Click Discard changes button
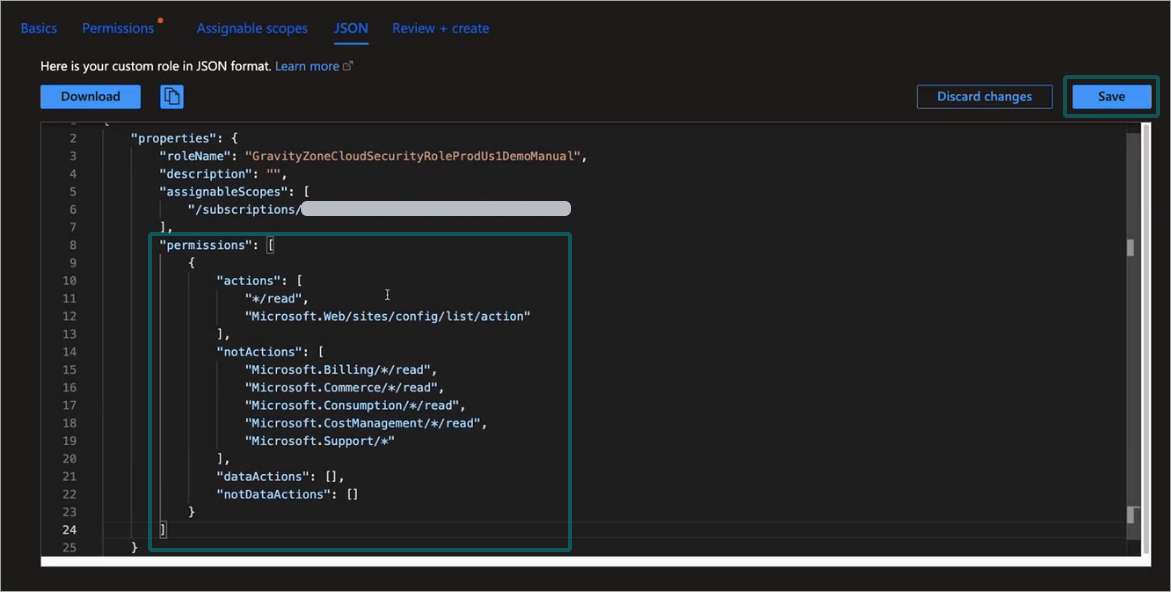This screenshot has width=1171, height=592. (x=984, y=97)
